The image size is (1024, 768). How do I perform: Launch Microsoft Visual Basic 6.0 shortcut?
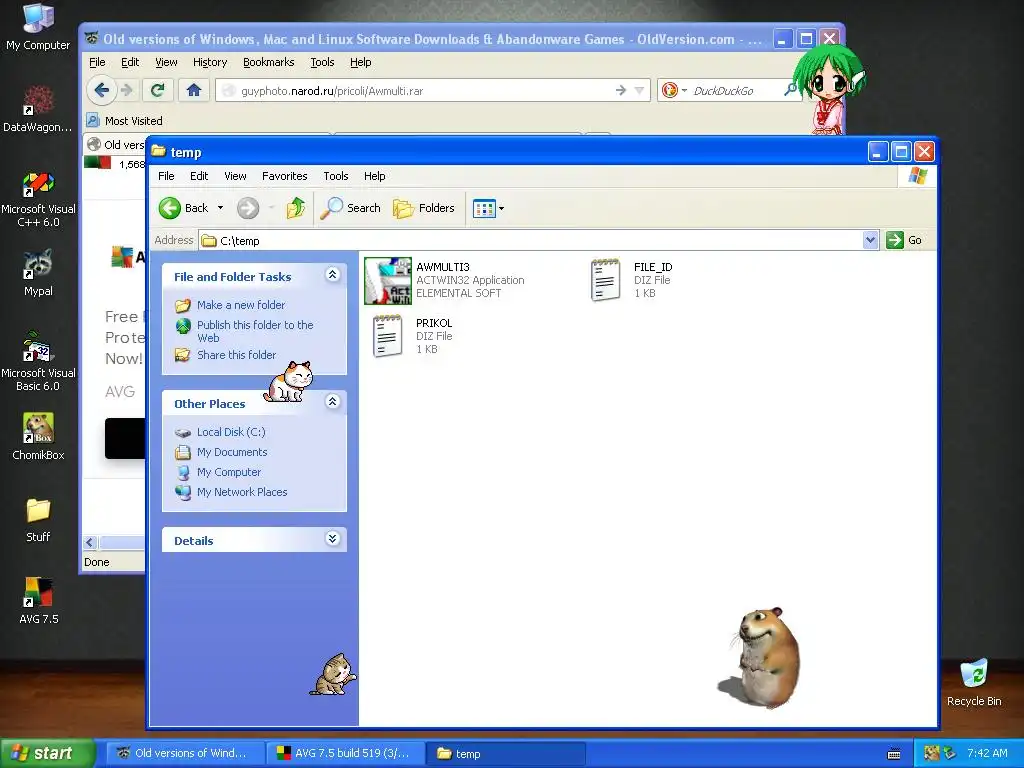[38, 362]
